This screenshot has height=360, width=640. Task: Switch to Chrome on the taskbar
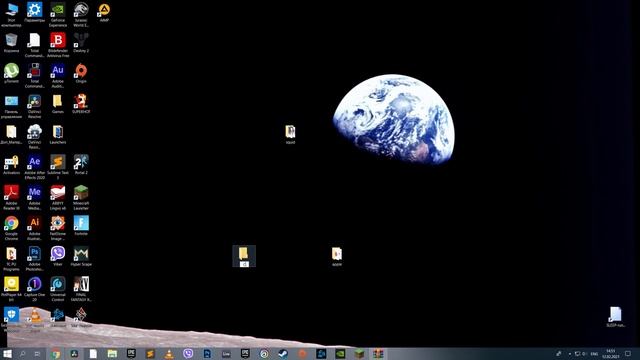56,354
